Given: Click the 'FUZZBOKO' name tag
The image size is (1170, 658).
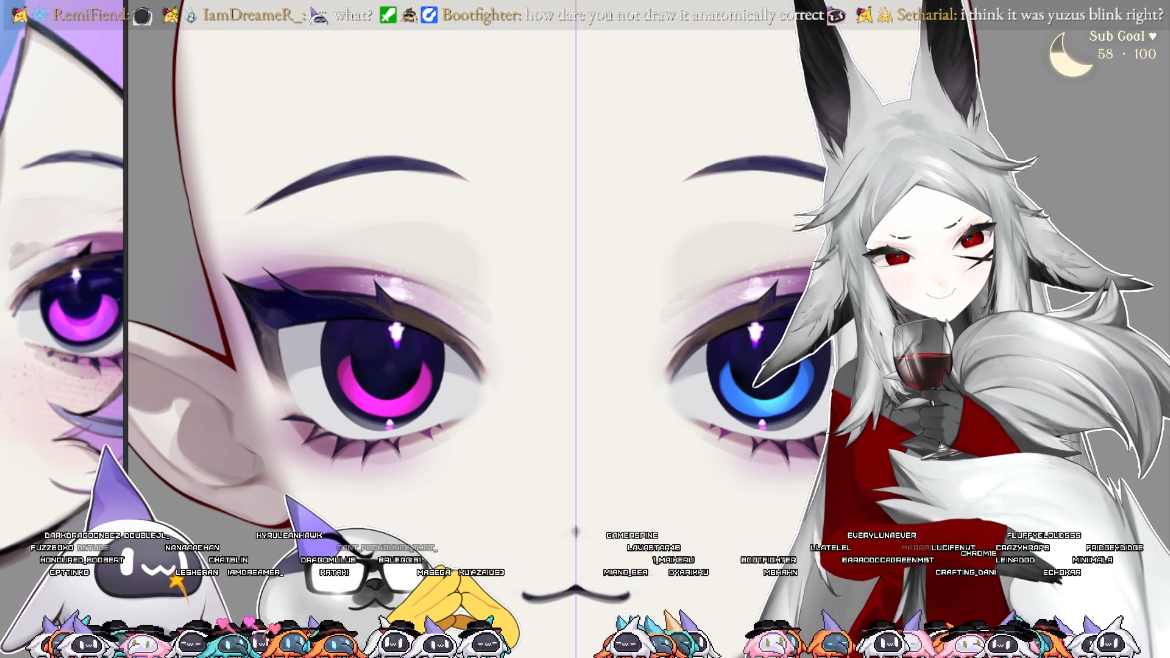Looking at the screenshot, I should pos(52,548).
